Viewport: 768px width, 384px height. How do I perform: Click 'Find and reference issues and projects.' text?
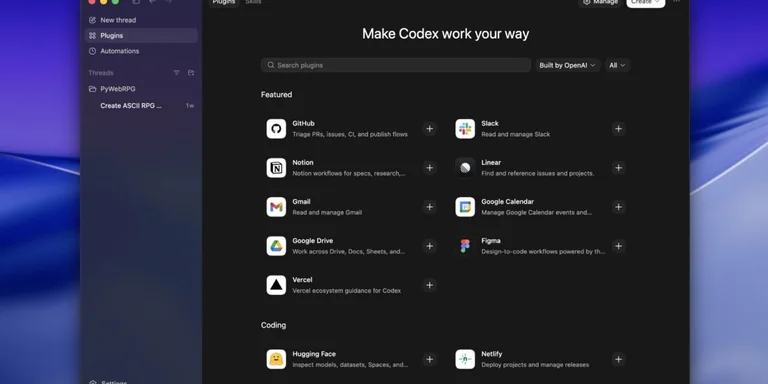538,173
